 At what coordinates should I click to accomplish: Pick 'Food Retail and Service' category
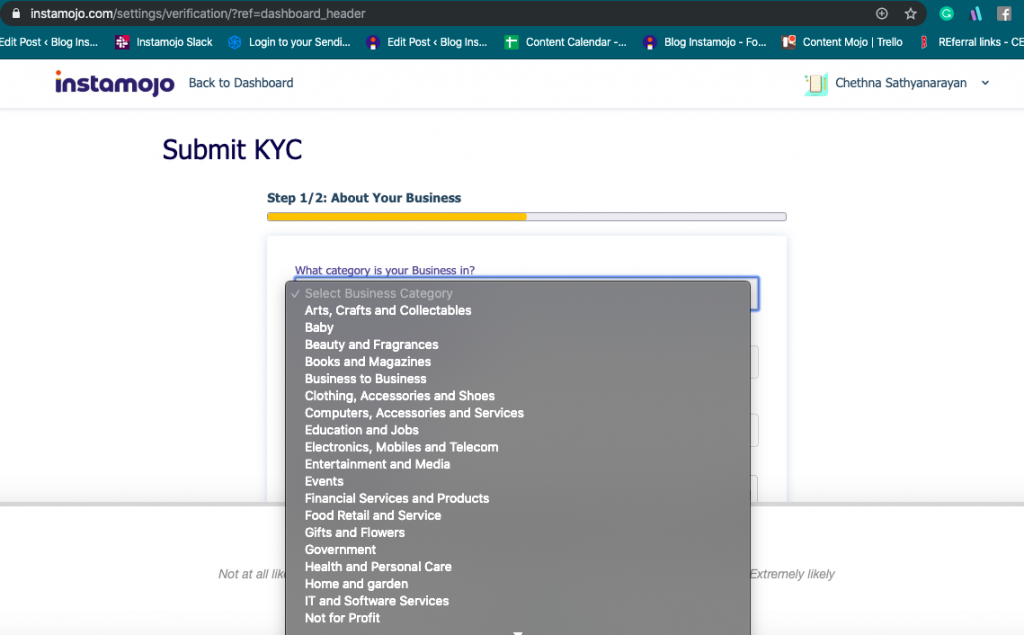[x=373, y=516]
